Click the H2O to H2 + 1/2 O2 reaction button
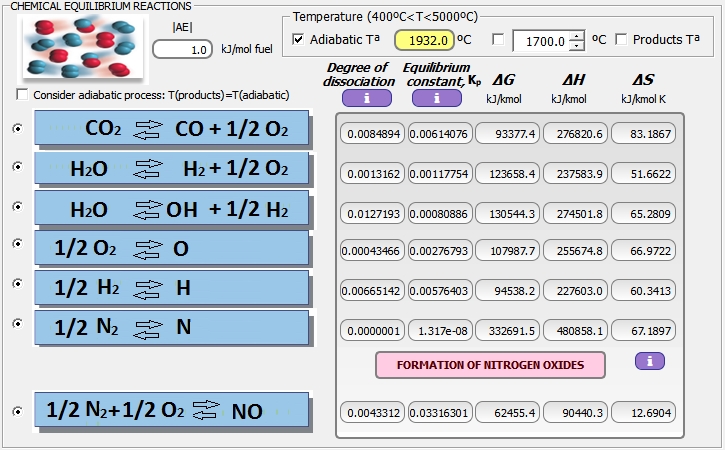The image size is (725, 450). point(172,169)
